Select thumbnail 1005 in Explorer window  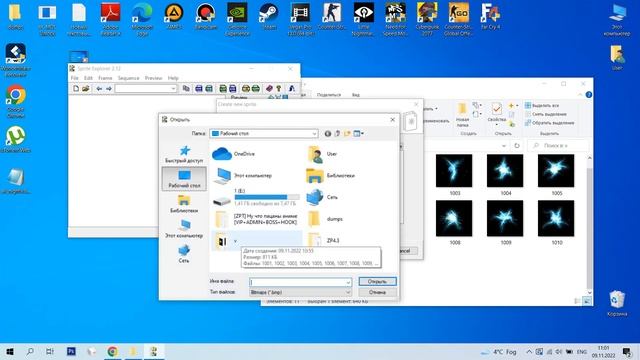coord(556,176)
